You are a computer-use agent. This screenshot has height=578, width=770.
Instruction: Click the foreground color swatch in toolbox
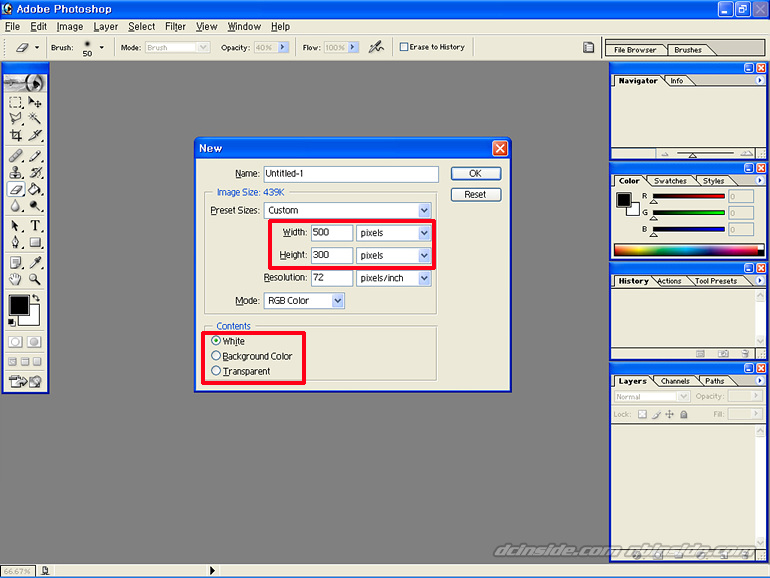point(19,305)
